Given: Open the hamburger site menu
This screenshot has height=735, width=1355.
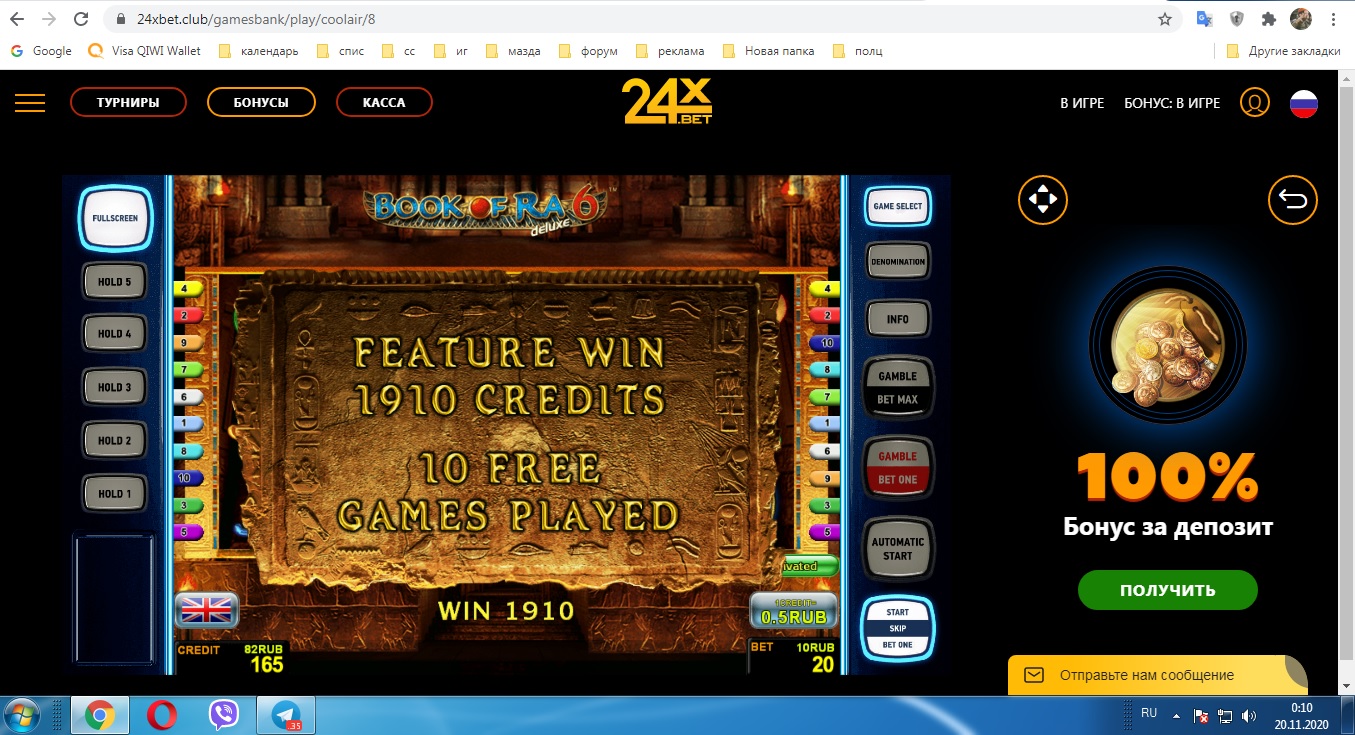Looking at the screenshot, I should click(30, 102).
